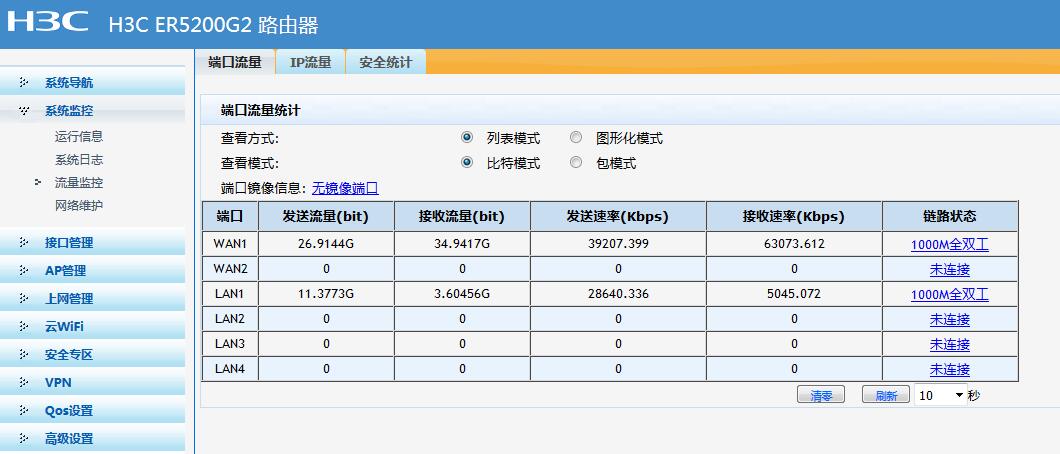Click the WAN1 port cell
The image size is (1060, 454).
click(230, 244)
